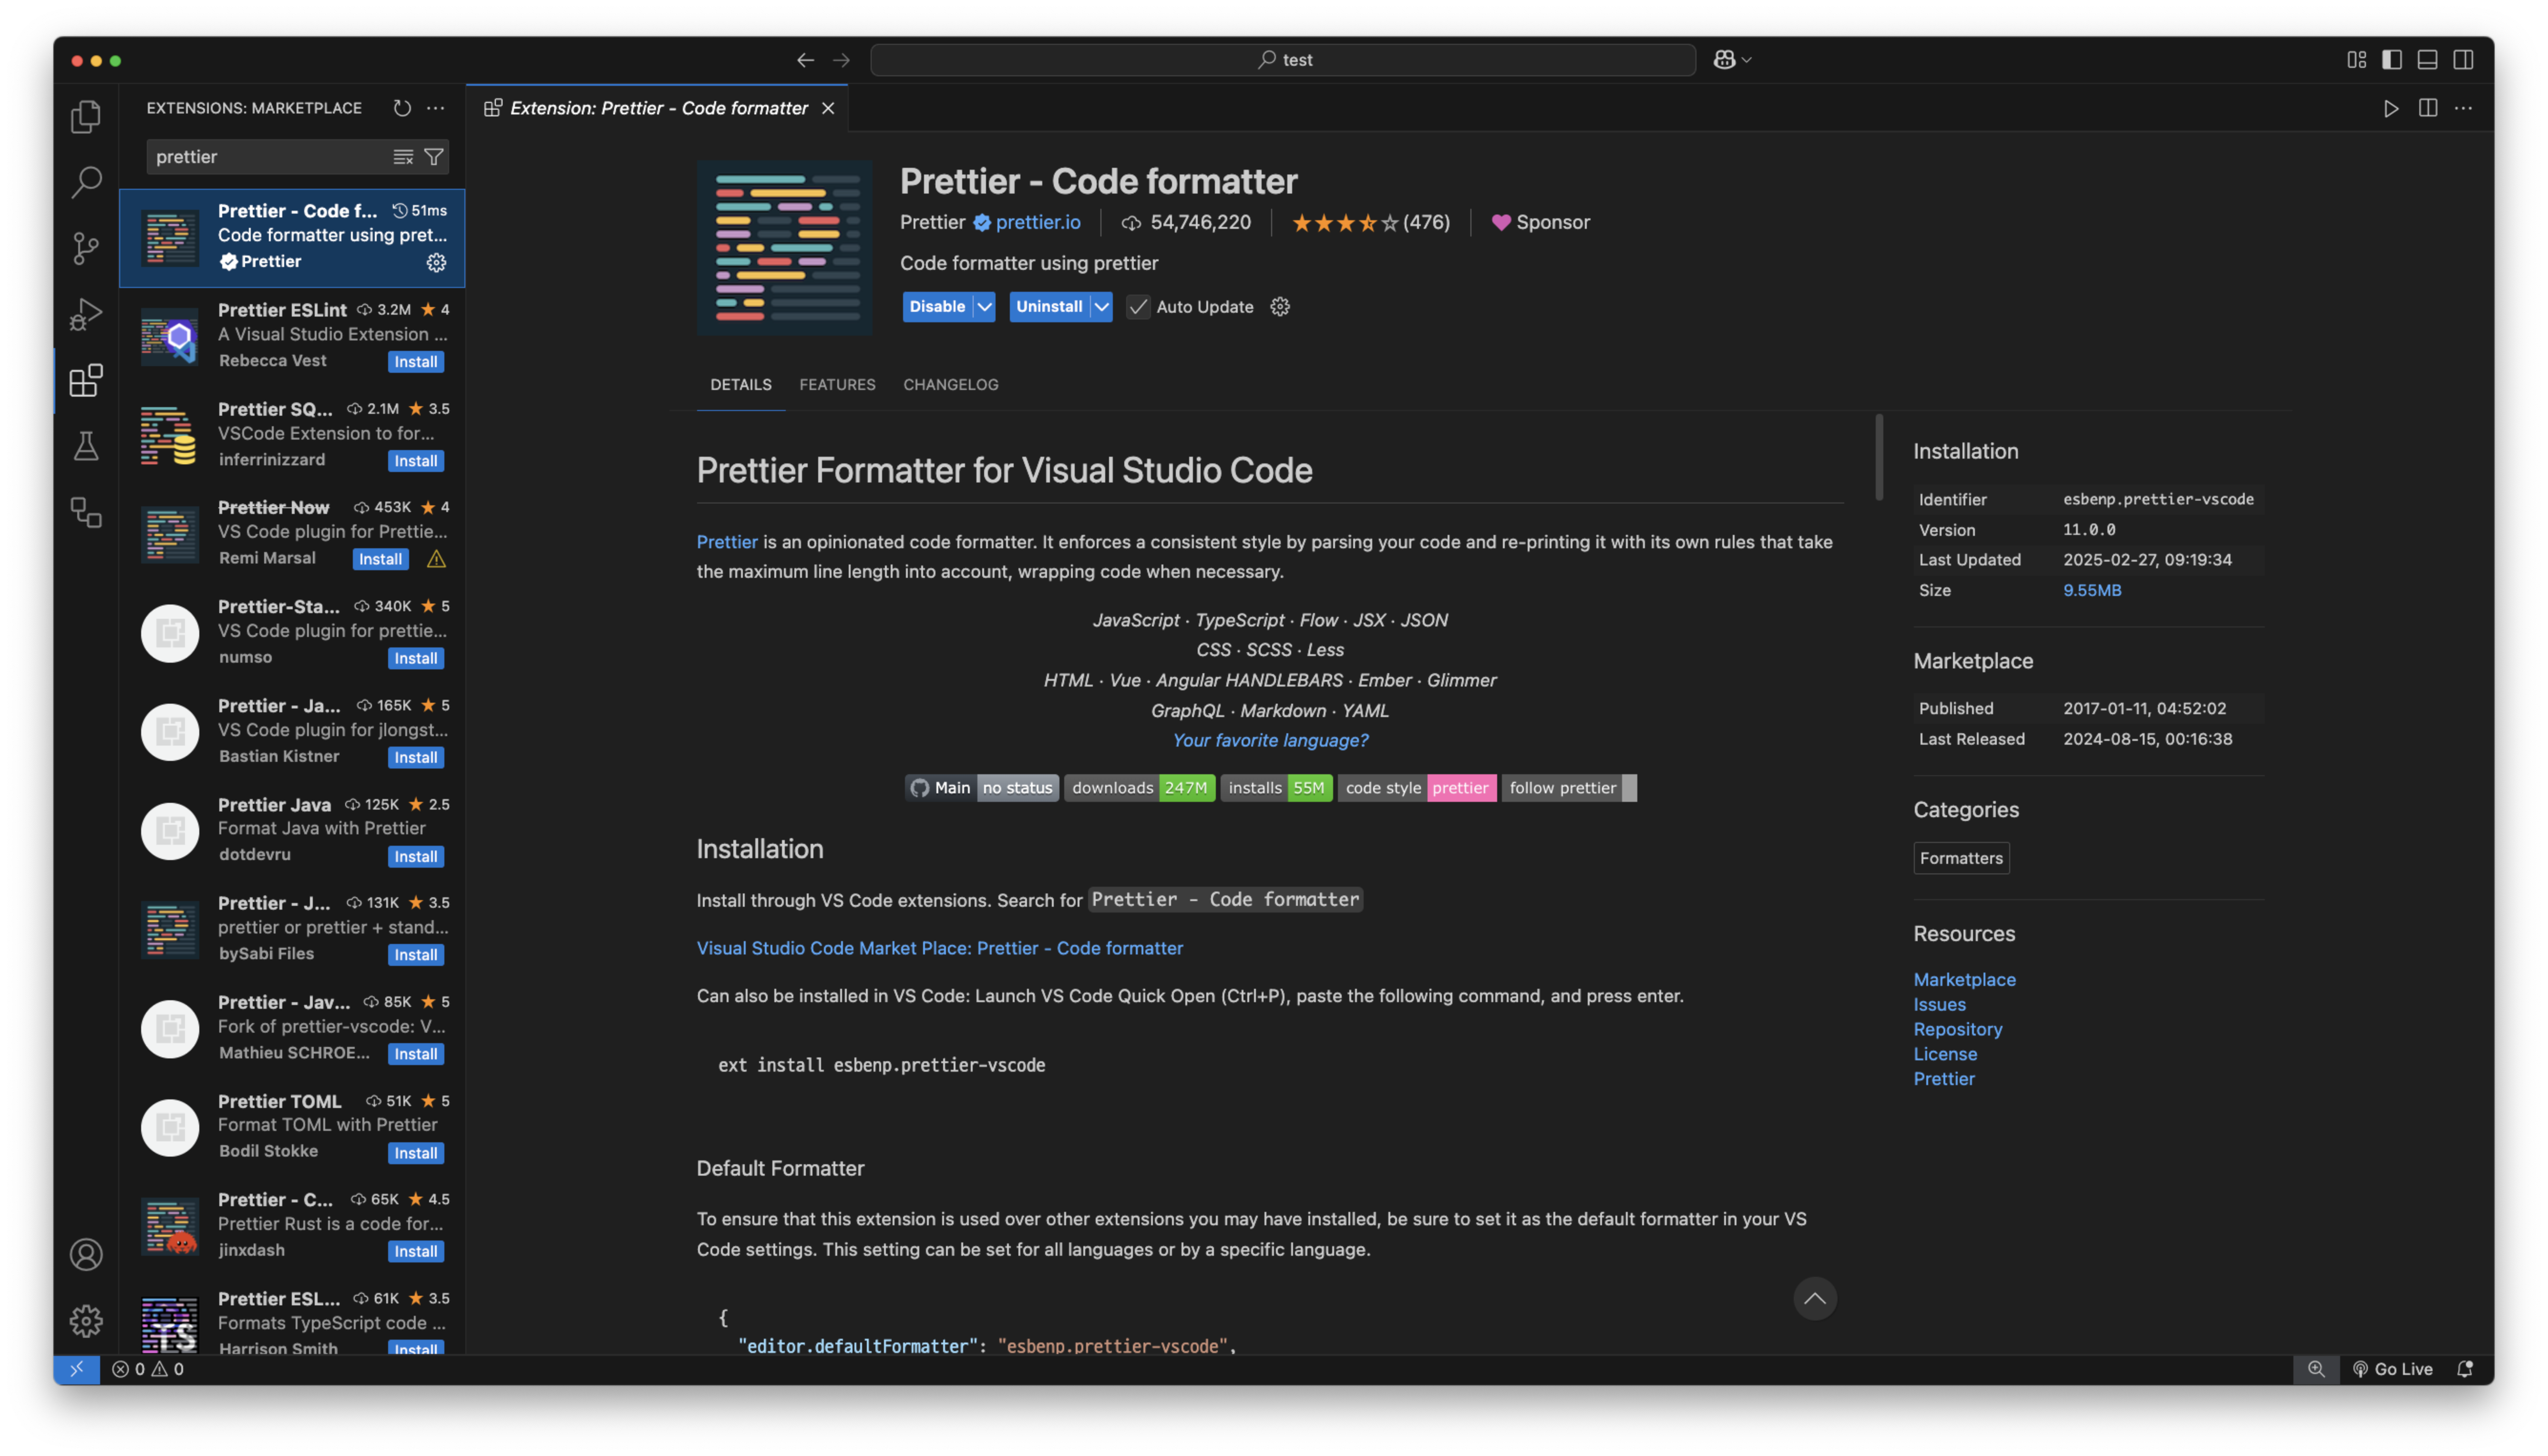Open the Source Control view
The width and height of the screenshot is (2548, 1456).
(86, 248)
